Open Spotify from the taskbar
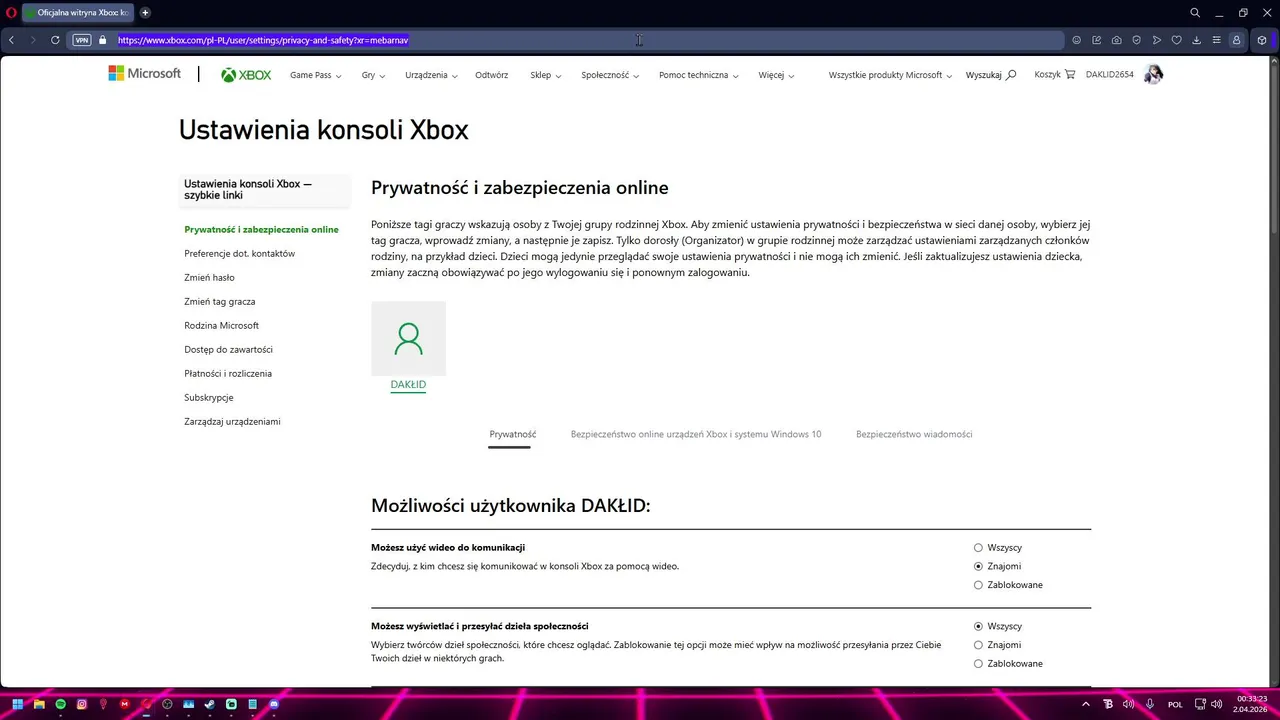 click(x=60, y=704)
